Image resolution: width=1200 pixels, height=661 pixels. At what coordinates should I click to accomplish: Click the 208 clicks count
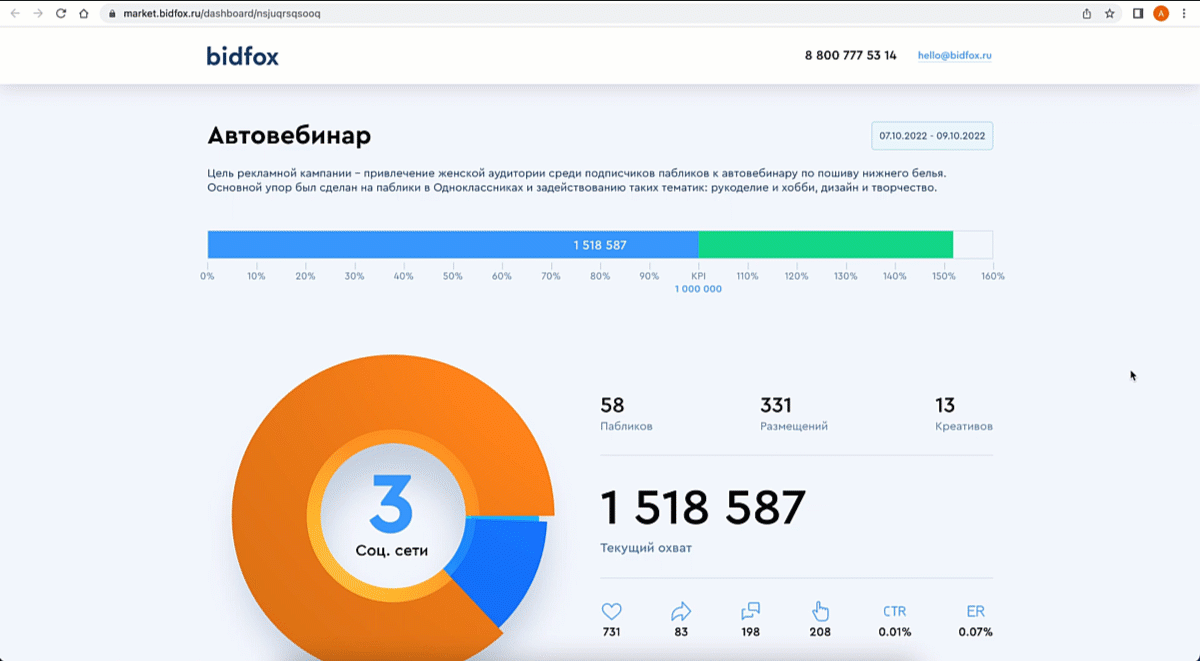(x=821, y=632)
